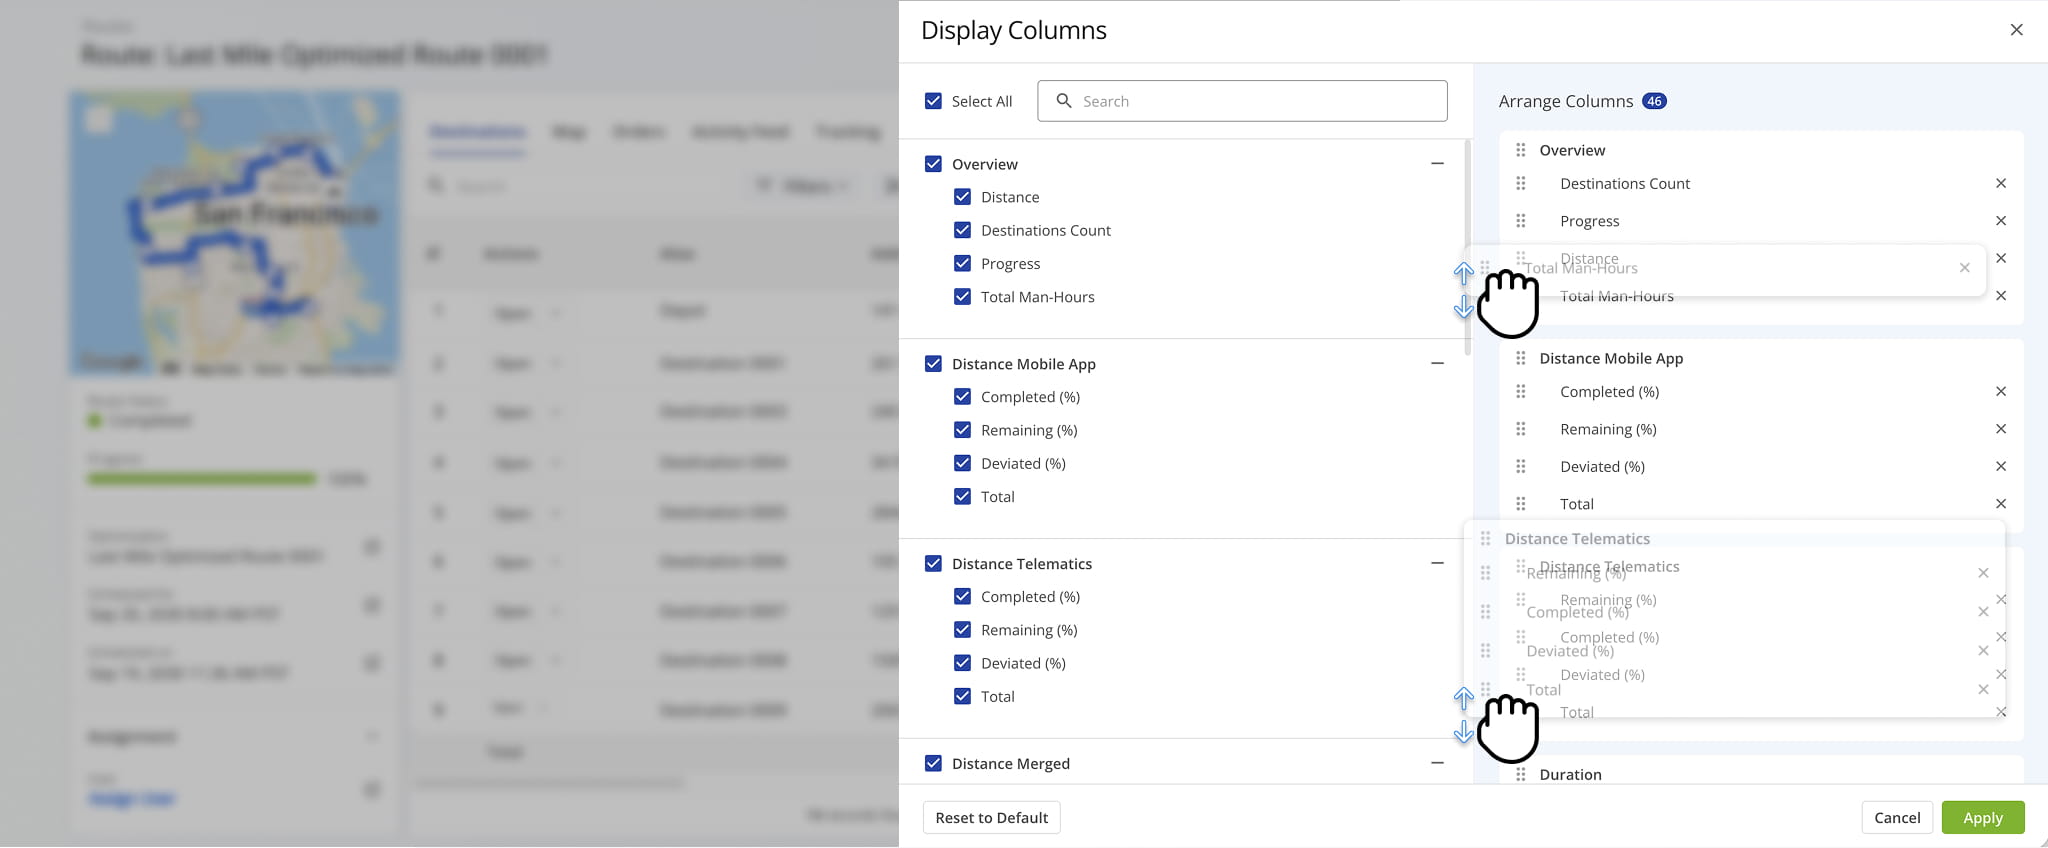Screen dimensions: 2048x848
Task: Uncheck Total Man-Hours checkbox
Action: 962,297
